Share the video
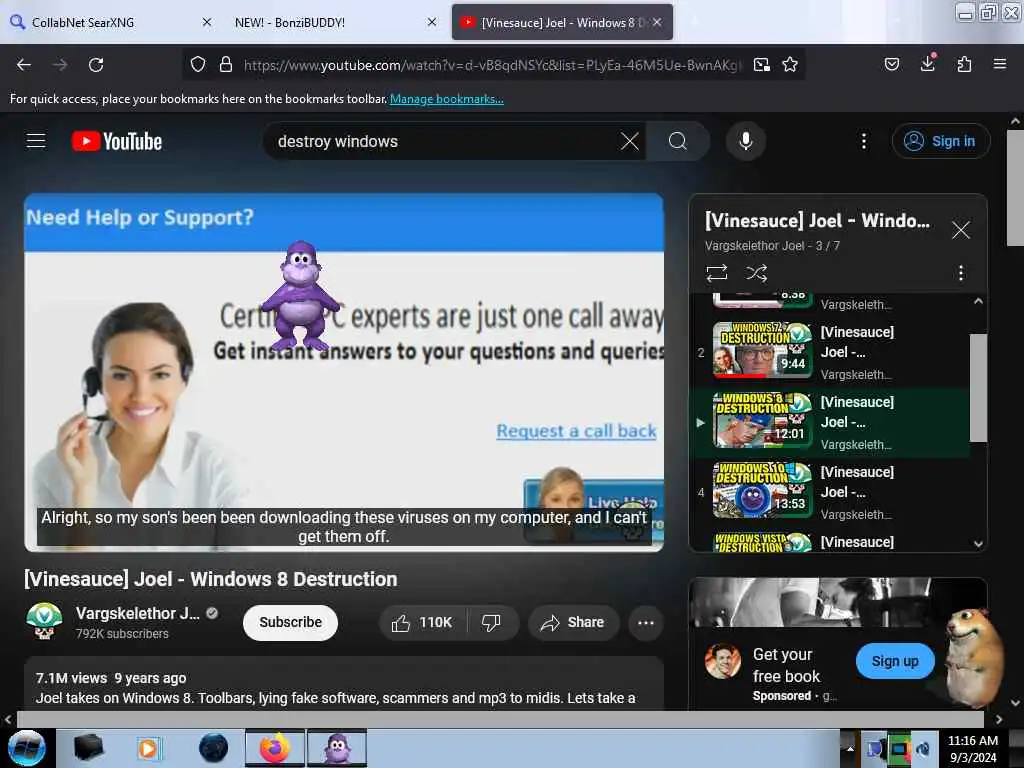Screen dimensions: 1024x768 point(572,622)
